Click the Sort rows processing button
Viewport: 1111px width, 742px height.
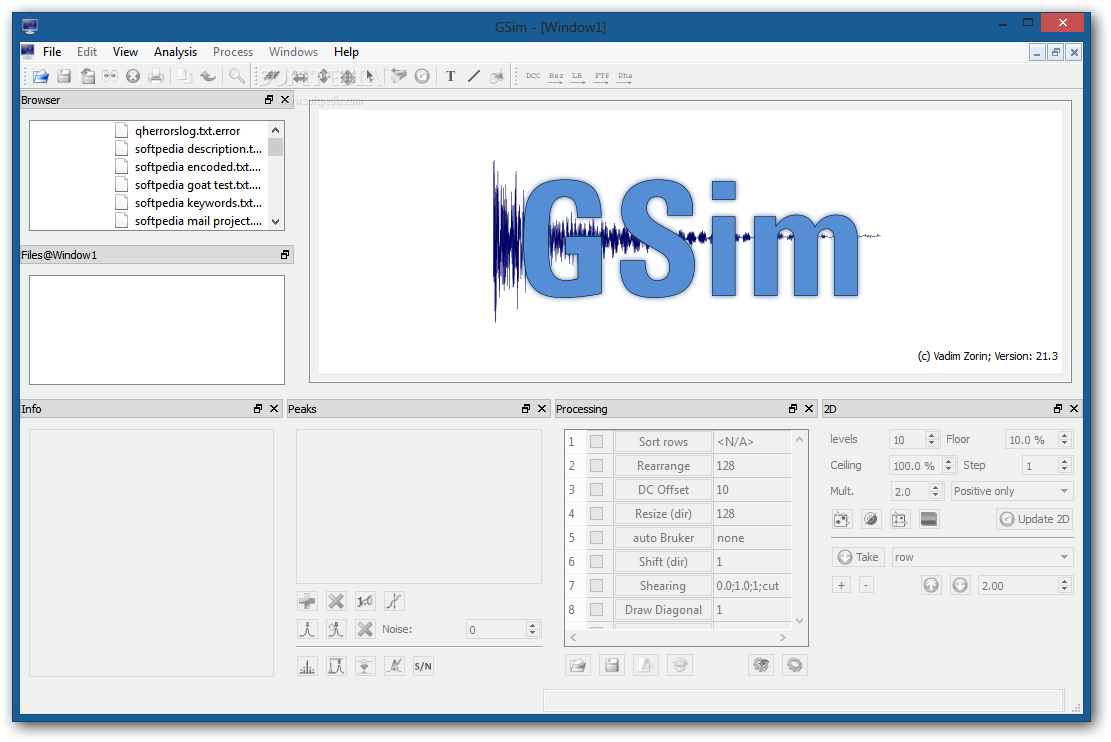coord(663,442)
